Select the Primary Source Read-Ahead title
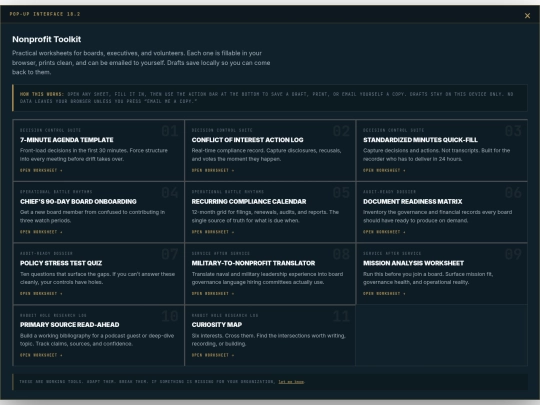This screenshot has width=540, height=405. (x=70, y=325)
